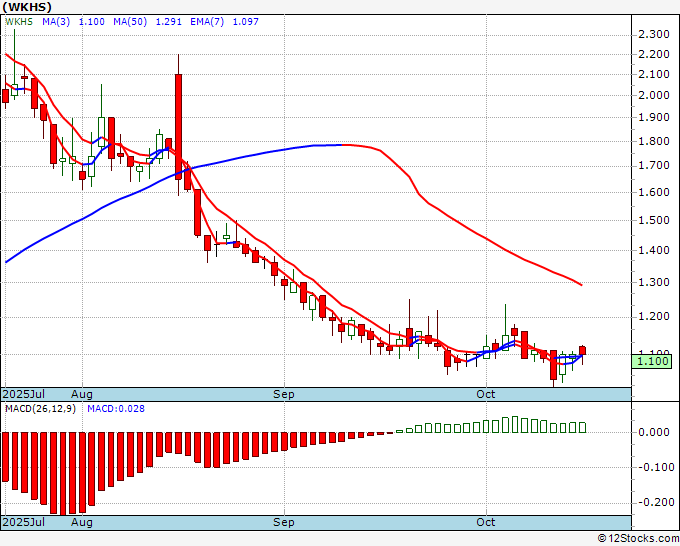This screenshot has width=680, height=546.
Task: Click the current price tag 1.100
Action: coord(652,361)
